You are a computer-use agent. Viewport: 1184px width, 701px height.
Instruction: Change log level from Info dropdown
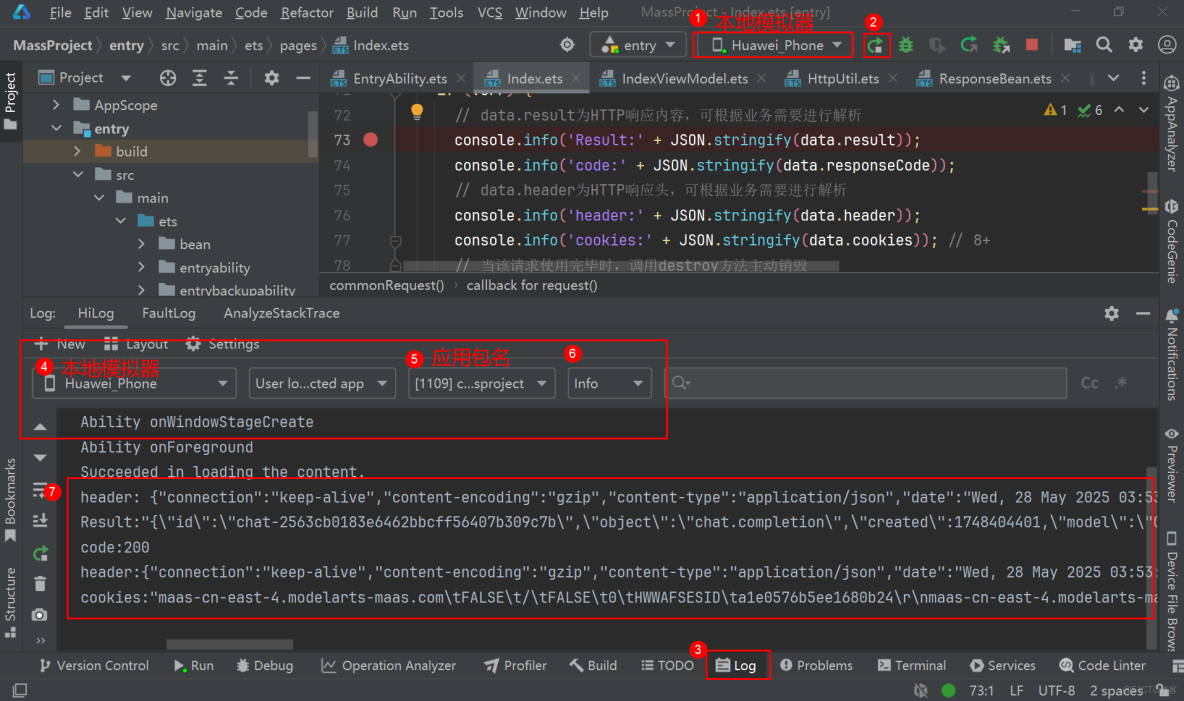click(x=609, y=383)
